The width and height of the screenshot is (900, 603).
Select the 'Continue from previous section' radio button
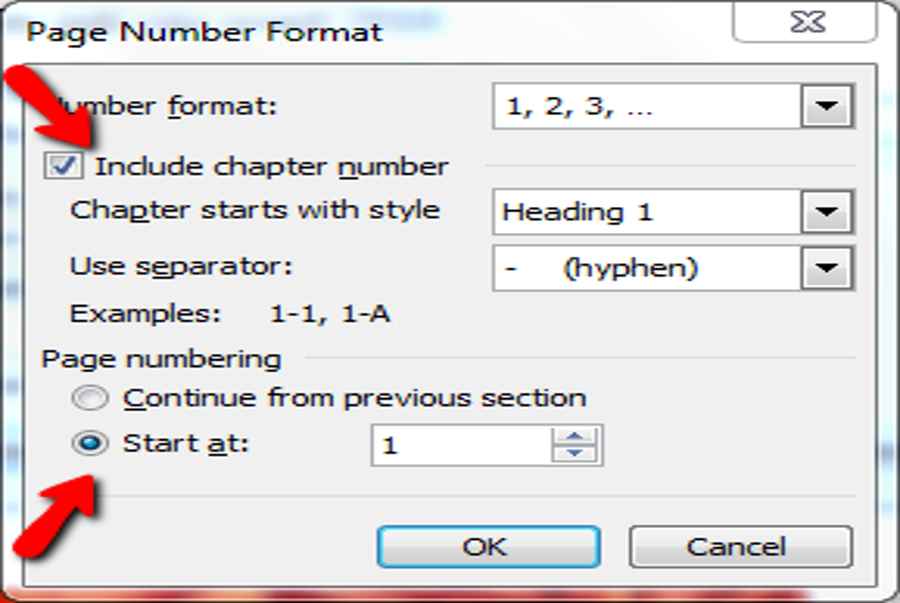tap(90, 398)
